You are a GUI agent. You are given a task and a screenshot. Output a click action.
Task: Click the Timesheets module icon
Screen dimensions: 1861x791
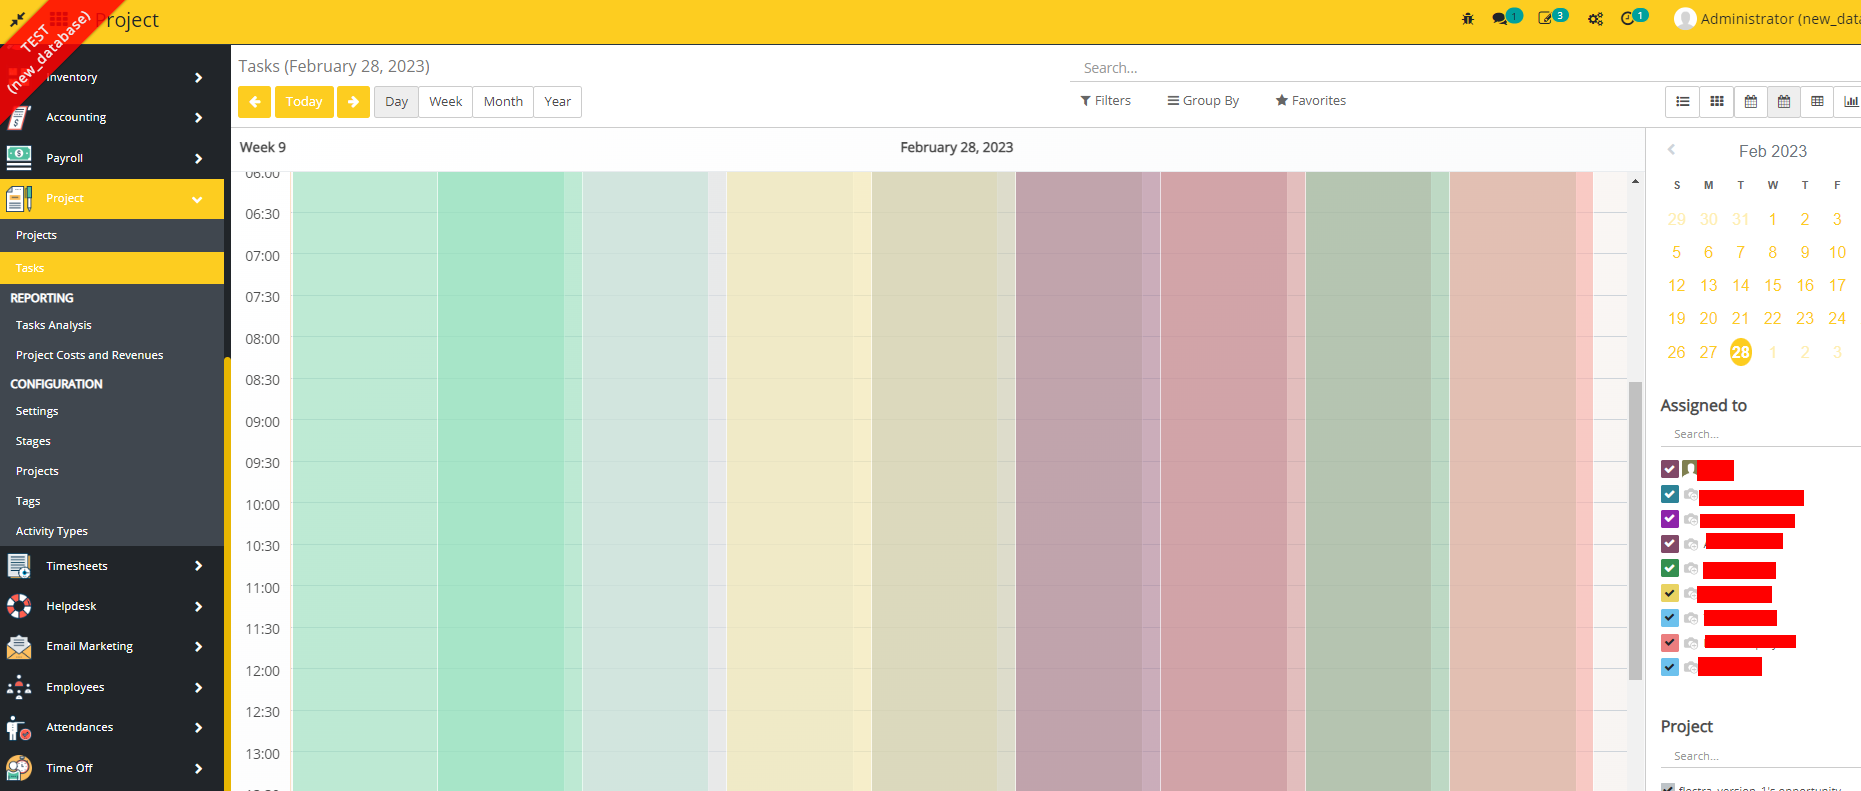(x=19, y=566)
